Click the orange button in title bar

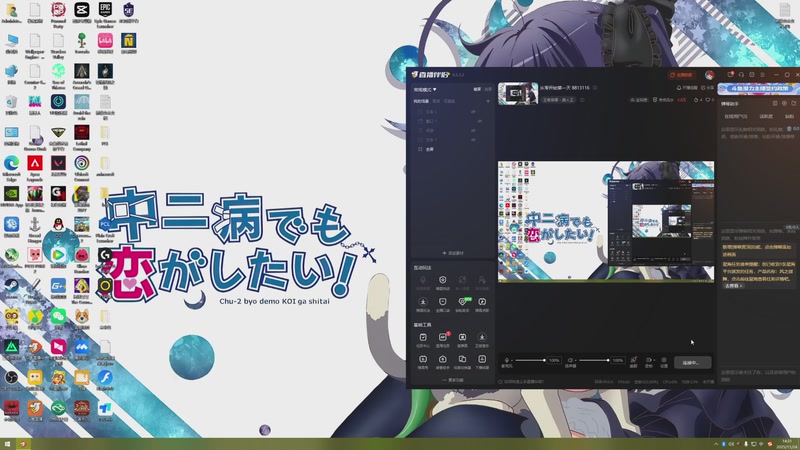pos(681,75)
